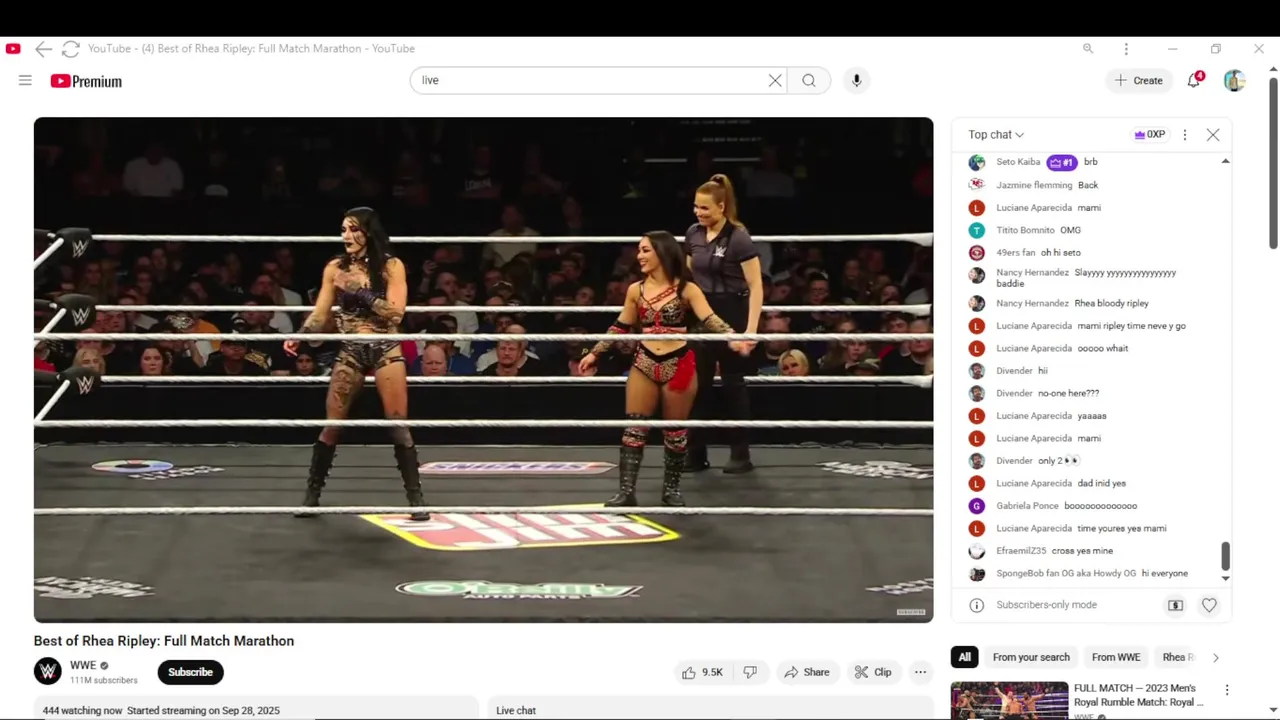Run search with magnifier button
The height and width of the screenshot is (720, 1280).
[x=809, y=80]
